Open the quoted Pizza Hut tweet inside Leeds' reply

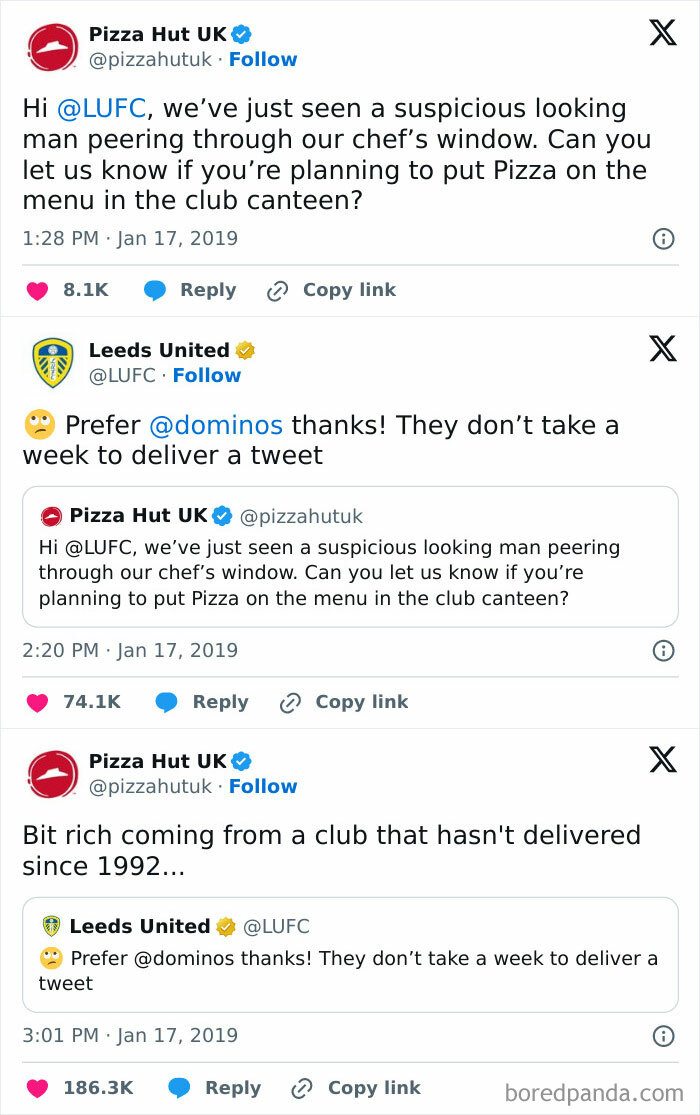[350, 557]
